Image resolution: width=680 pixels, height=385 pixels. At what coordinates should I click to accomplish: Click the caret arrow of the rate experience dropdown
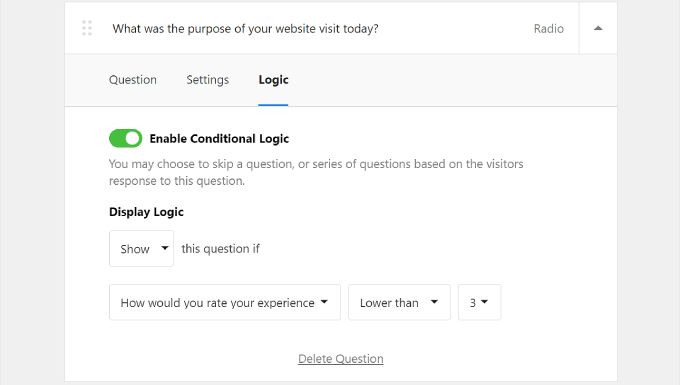[324, 302]
